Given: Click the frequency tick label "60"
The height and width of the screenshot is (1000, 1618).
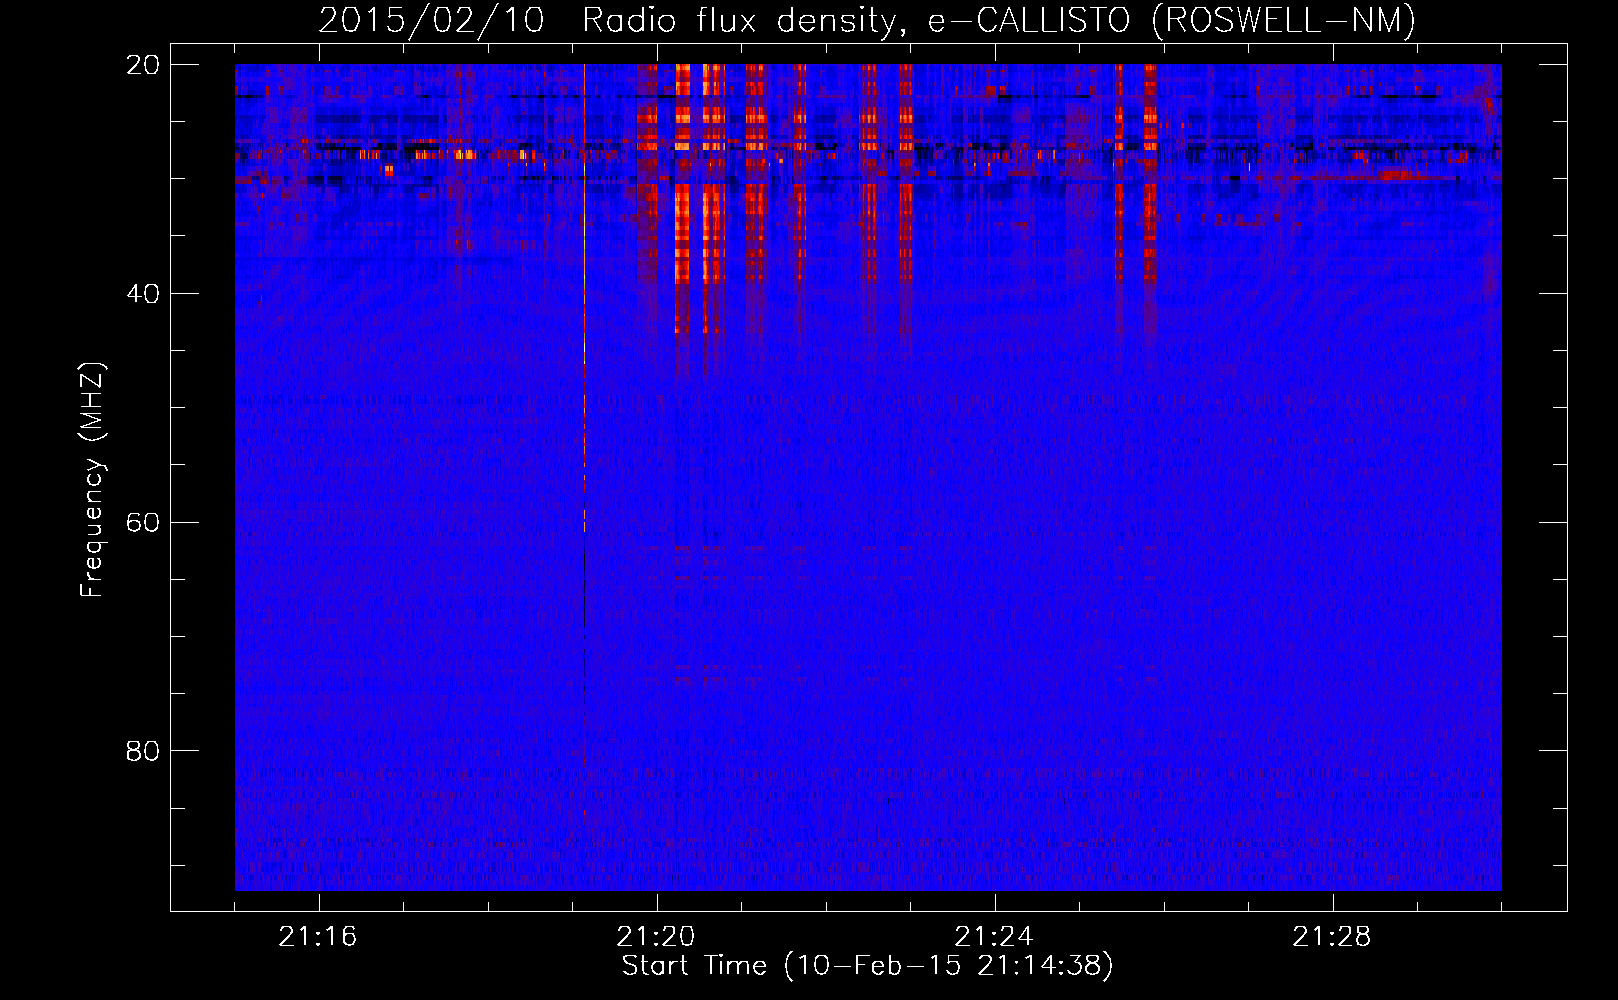Looking at the screenshot, I should (x=143, y=522).
